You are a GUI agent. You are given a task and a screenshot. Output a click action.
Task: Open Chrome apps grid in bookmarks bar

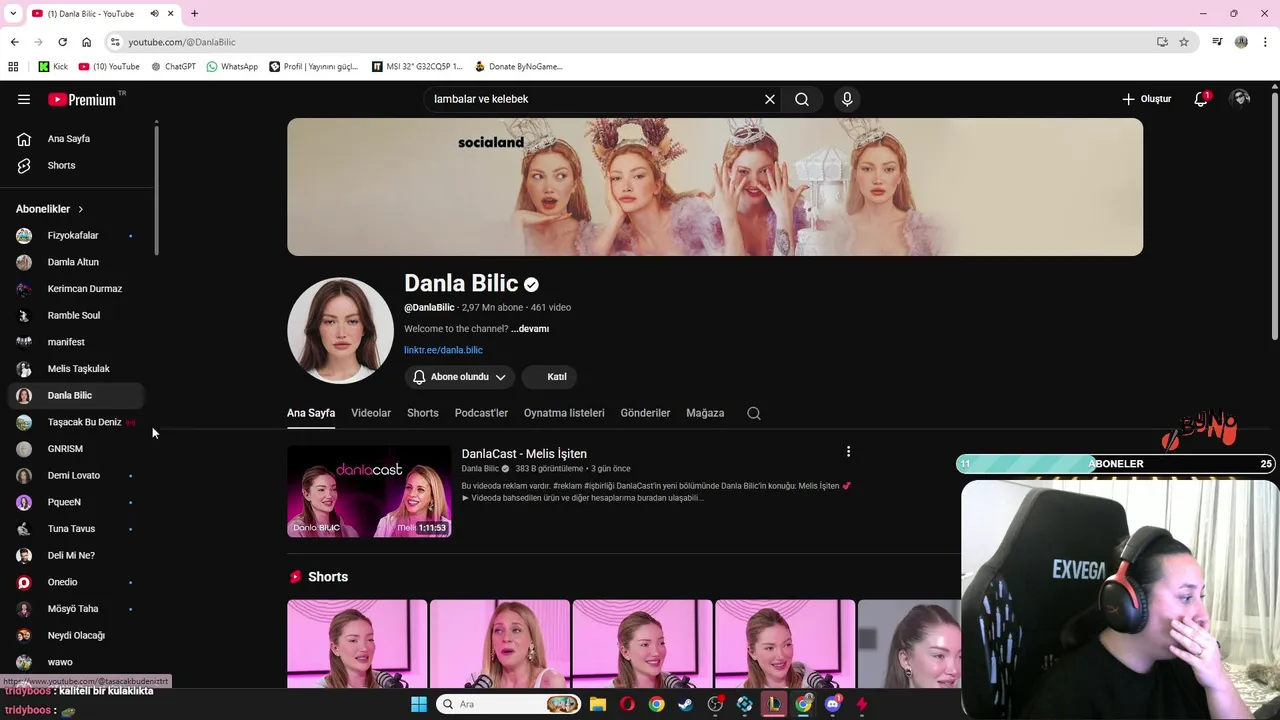click(x=13, y=67)
